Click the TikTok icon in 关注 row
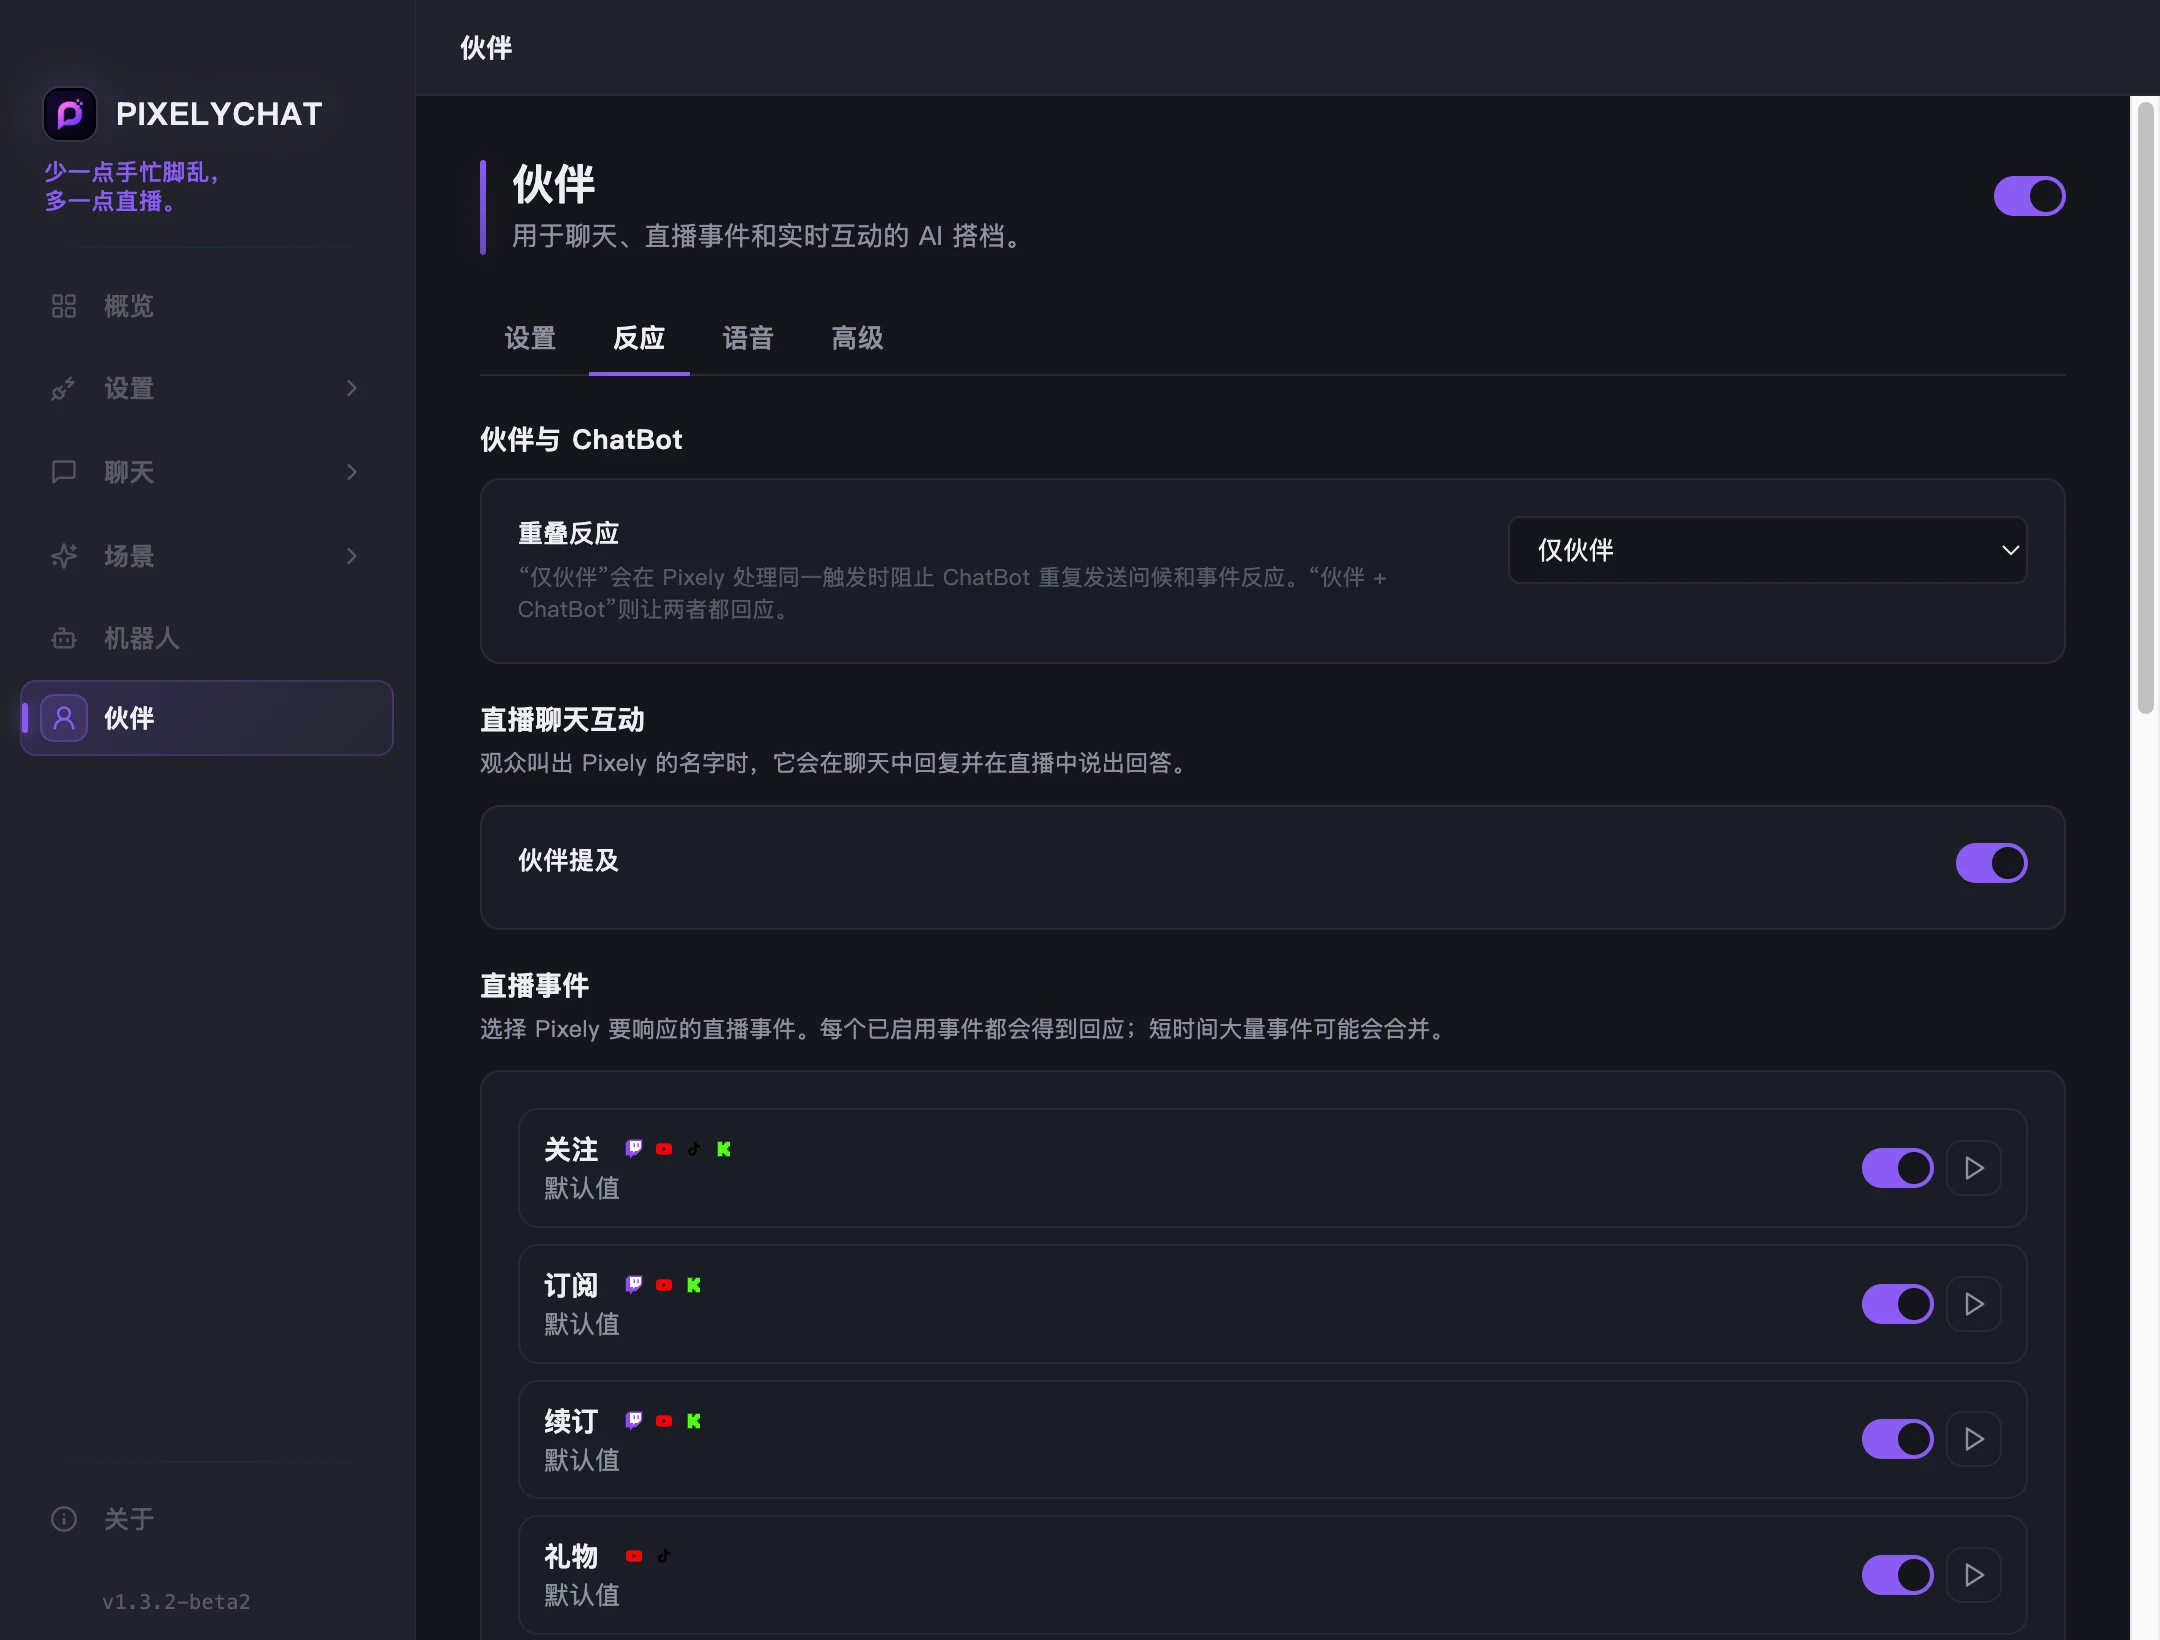Viewport: 2160px width, 1640px height. point(694,1149)
